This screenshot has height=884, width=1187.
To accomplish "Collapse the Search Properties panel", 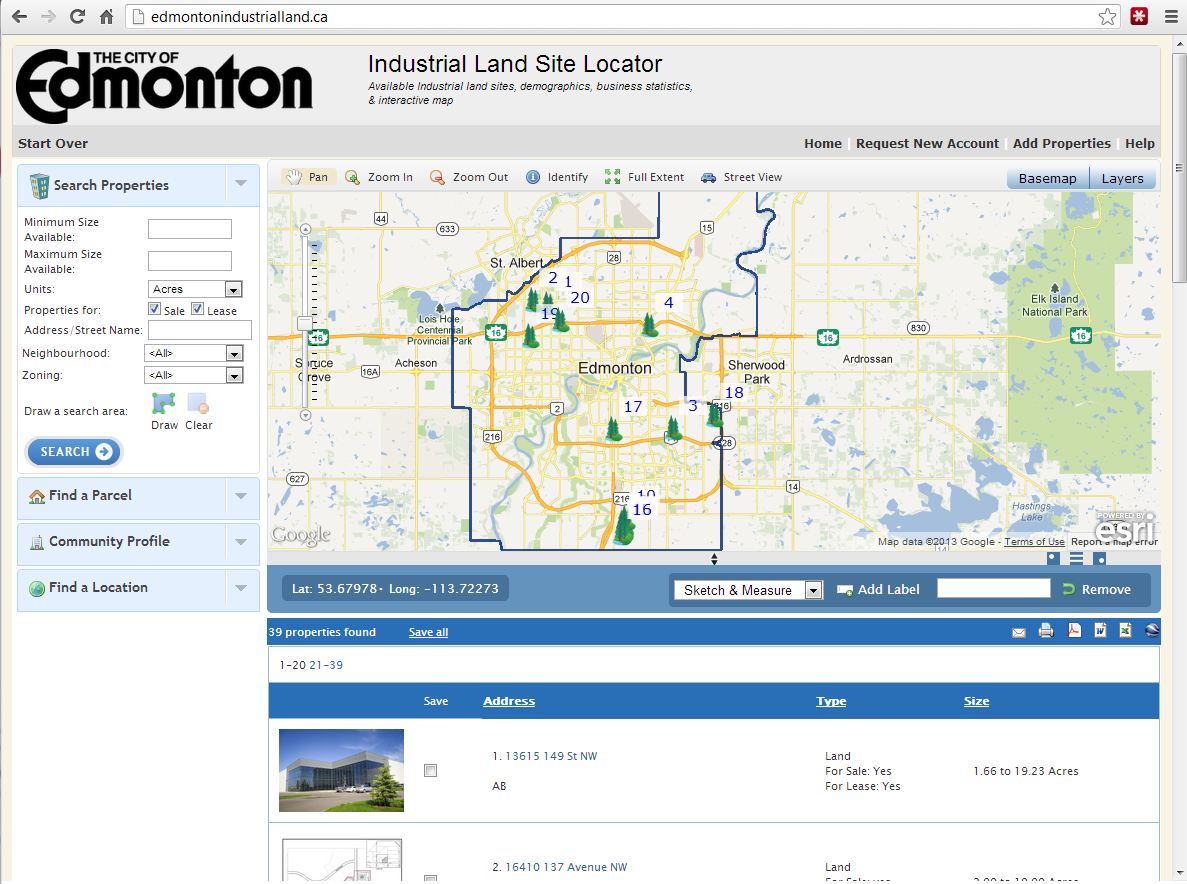I will click(x=241, y=183).
